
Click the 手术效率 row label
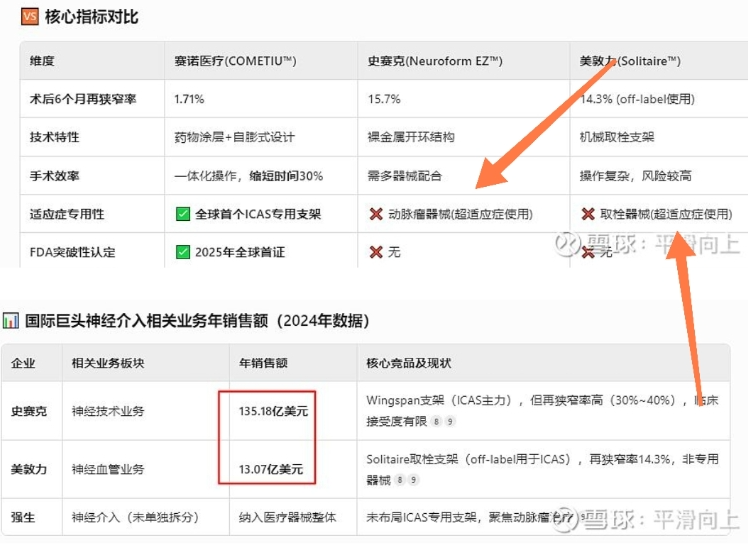pyautogui.click(x=54, y=176)
